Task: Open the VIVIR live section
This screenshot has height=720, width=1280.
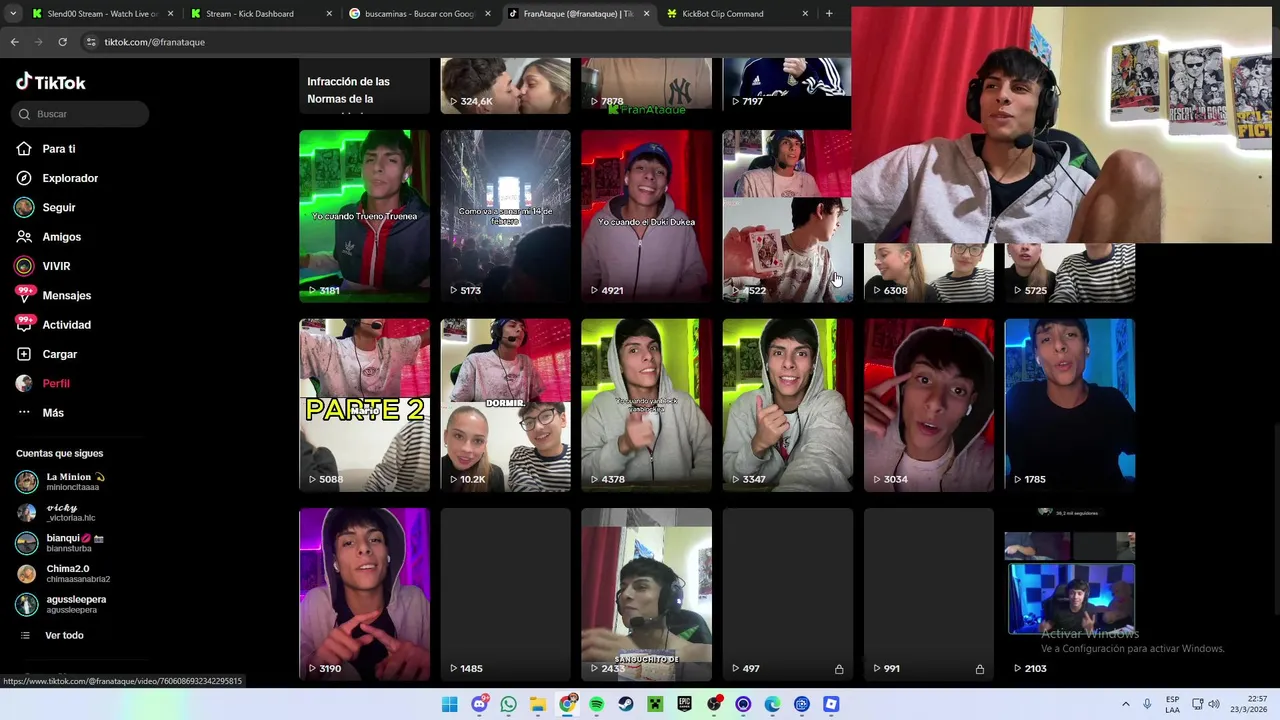Action: pyautogui.click(x=56, y=266)
